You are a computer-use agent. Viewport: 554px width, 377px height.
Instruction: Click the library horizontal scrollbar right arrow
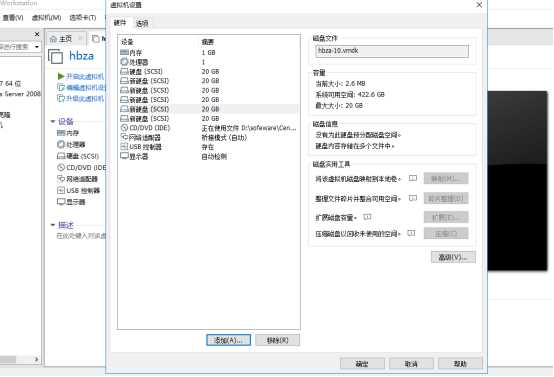pos(36,359)
